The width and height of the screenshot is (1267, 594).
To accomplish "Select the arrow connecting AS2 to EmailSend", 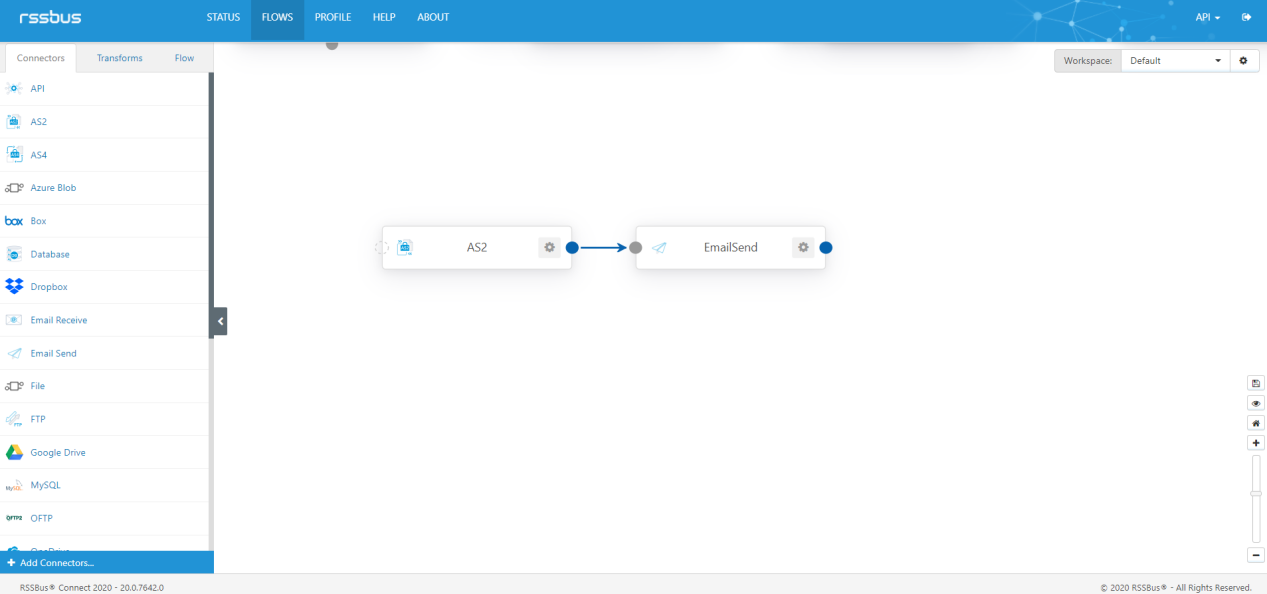I will click(603, 247).
